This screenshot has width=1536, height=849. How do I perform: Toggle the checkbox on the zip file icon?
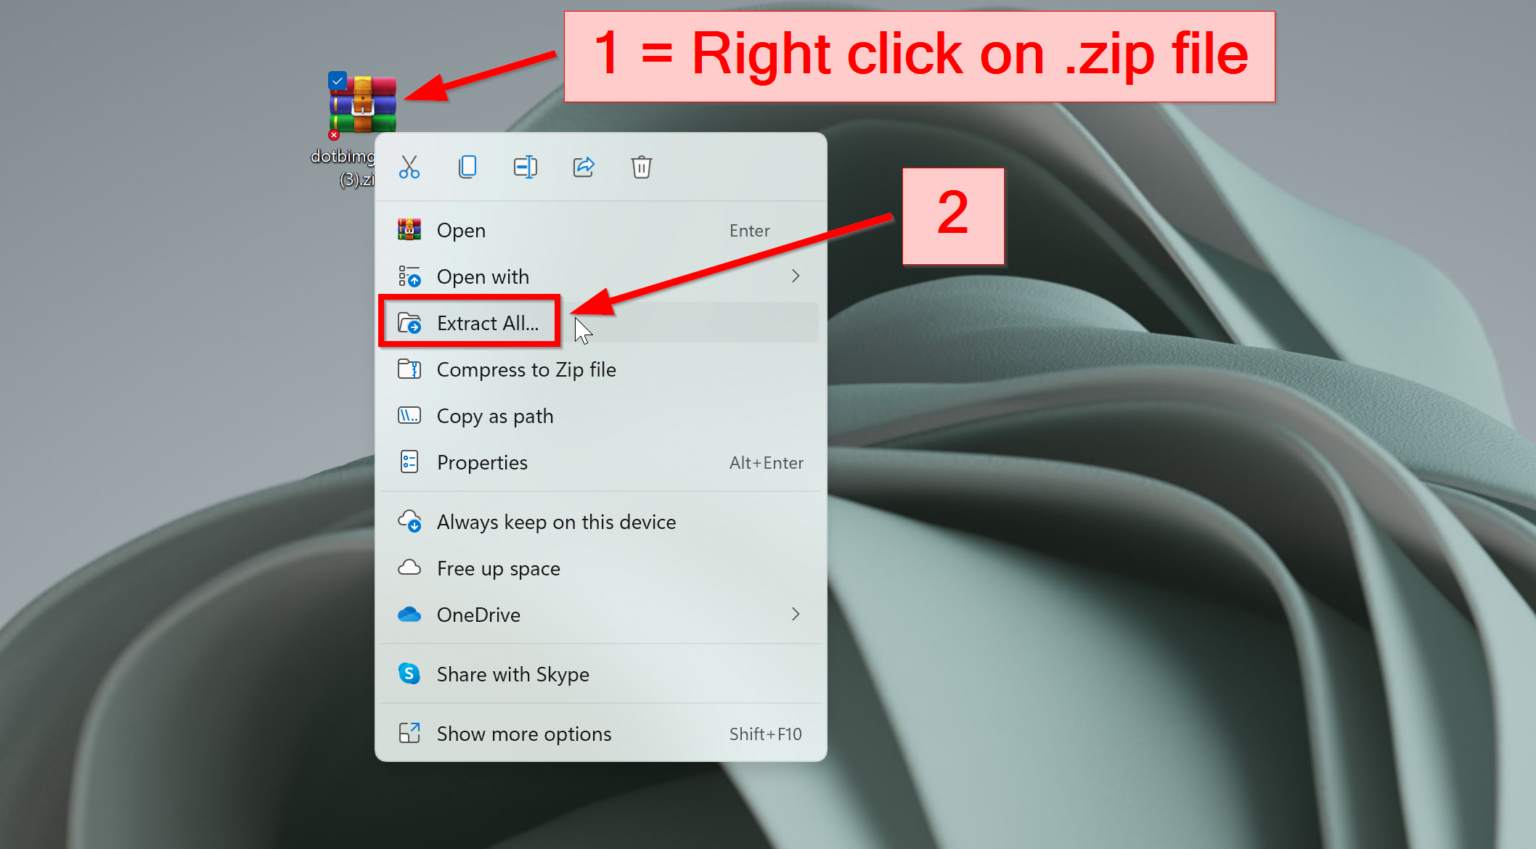click(338, 80)
